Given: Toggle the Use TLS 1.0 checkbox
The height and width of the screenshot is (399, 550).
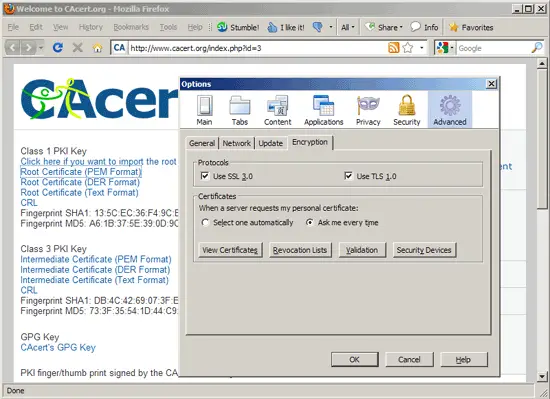Looking at the screenshot, I should (348, 176).
